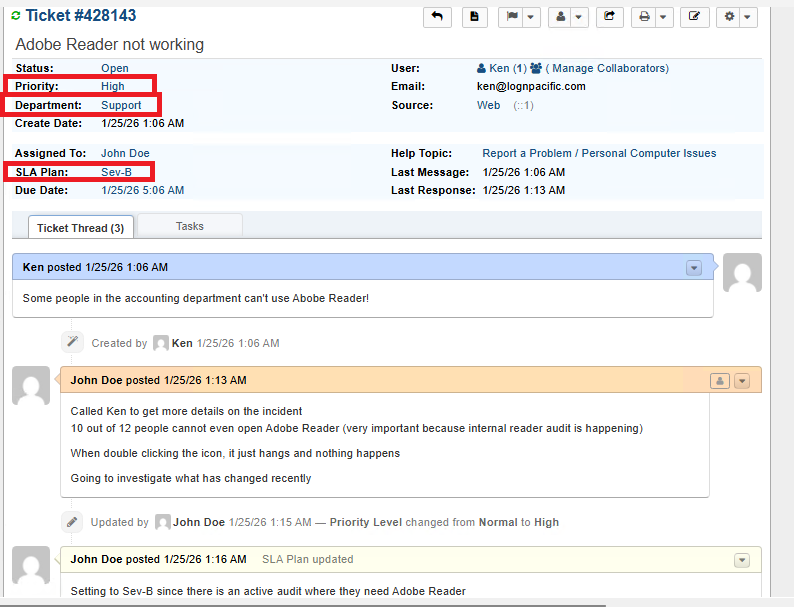Click the Adobe Reader not working subject
The height and width of the screenshot is (607, 794).
[110, 45]
